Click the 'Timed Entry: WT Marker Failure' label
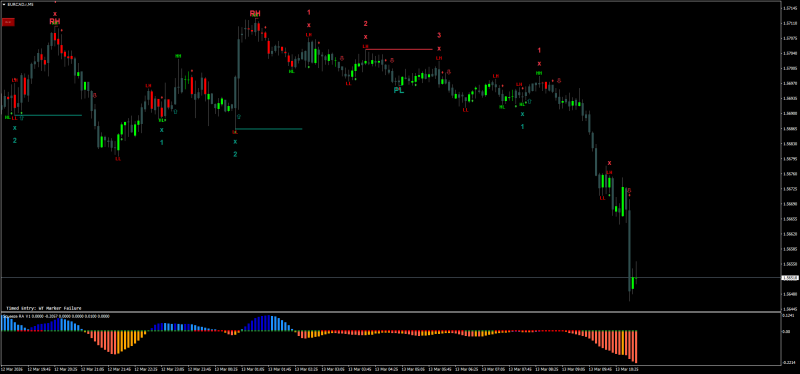Image resolution: width=800 pixels, height=374 pixels. pos(43,308)
